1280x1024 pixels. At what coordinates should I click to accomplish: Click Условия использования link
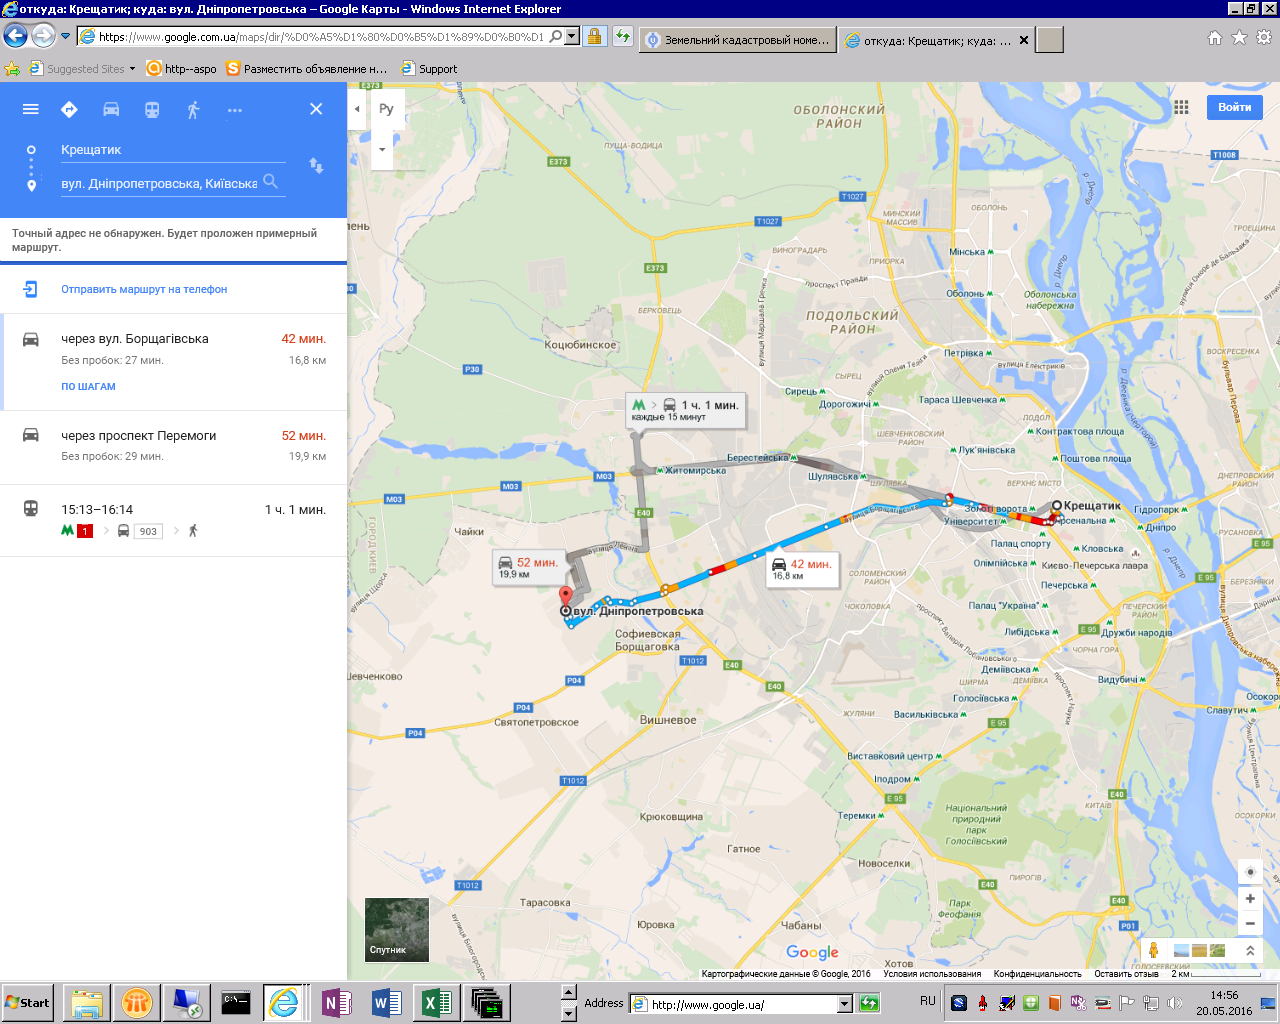tap(932, 974)
